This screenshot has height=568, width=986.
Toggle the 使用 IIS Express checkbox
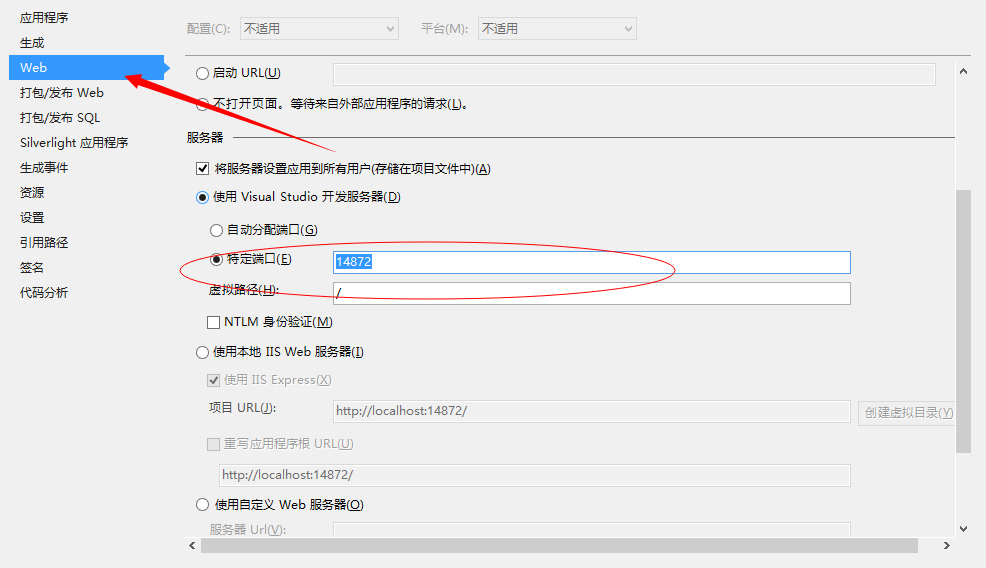[213, 380]
